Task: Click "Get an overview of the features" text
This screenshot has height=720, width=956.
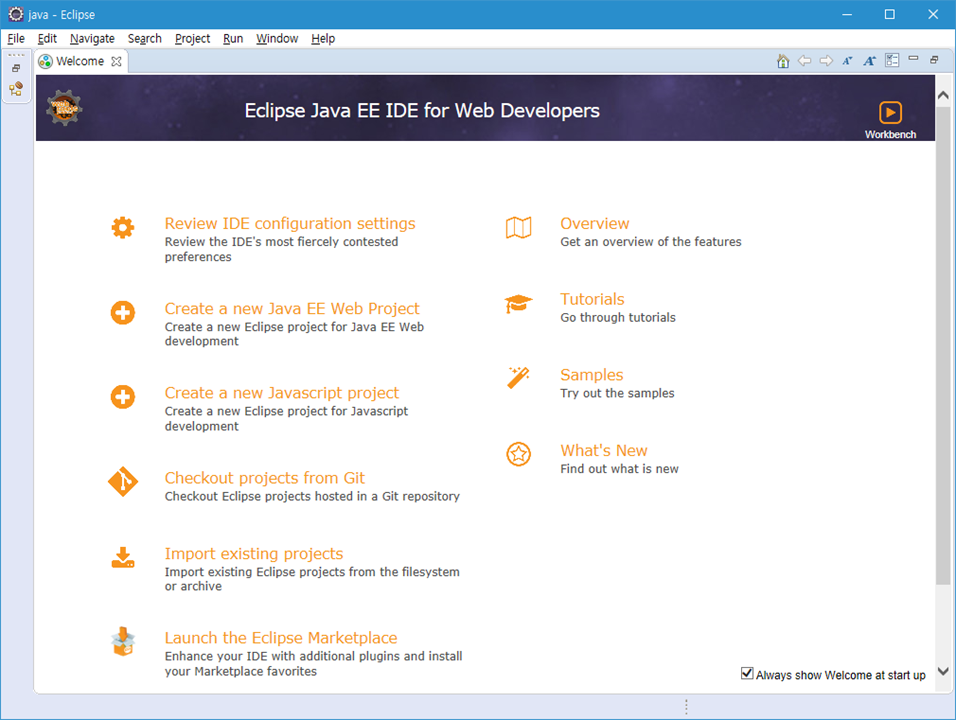Action: (651, 241)
